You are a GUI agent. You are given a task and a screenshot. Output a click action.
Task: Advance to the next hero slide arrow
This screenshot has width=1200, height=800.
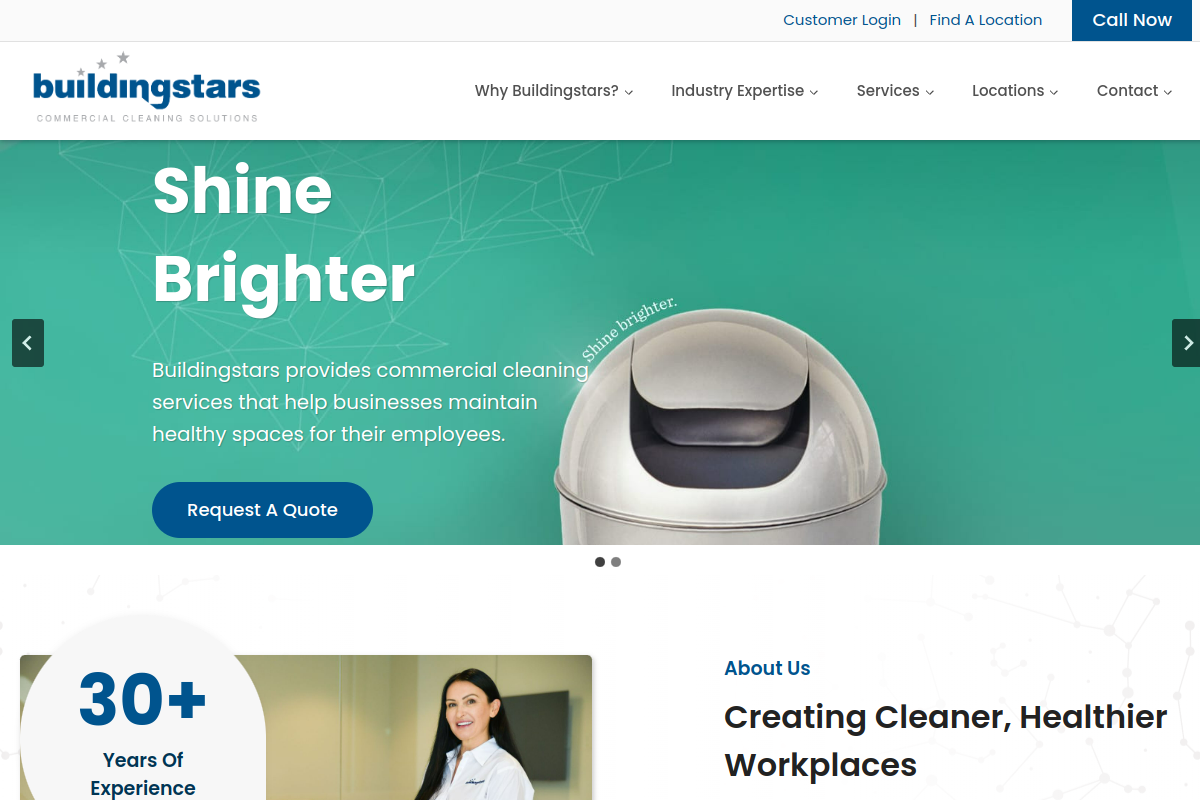pos(1187,343)
